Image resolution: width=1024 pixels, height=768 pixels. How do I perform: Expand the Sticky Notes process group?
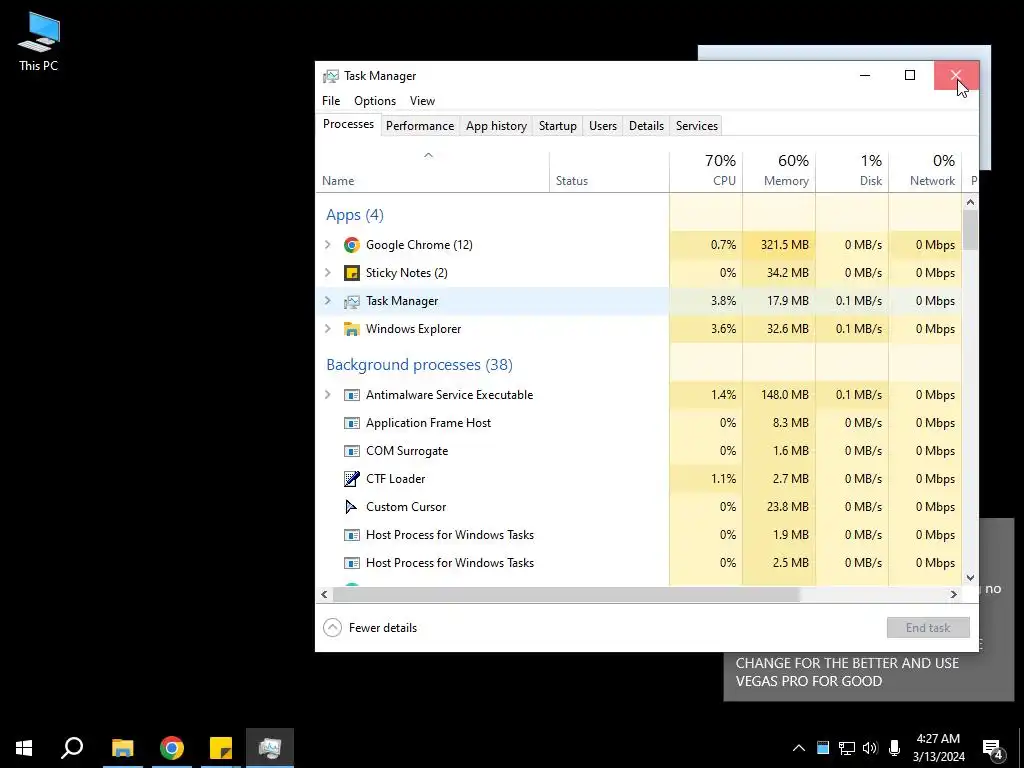328,273
